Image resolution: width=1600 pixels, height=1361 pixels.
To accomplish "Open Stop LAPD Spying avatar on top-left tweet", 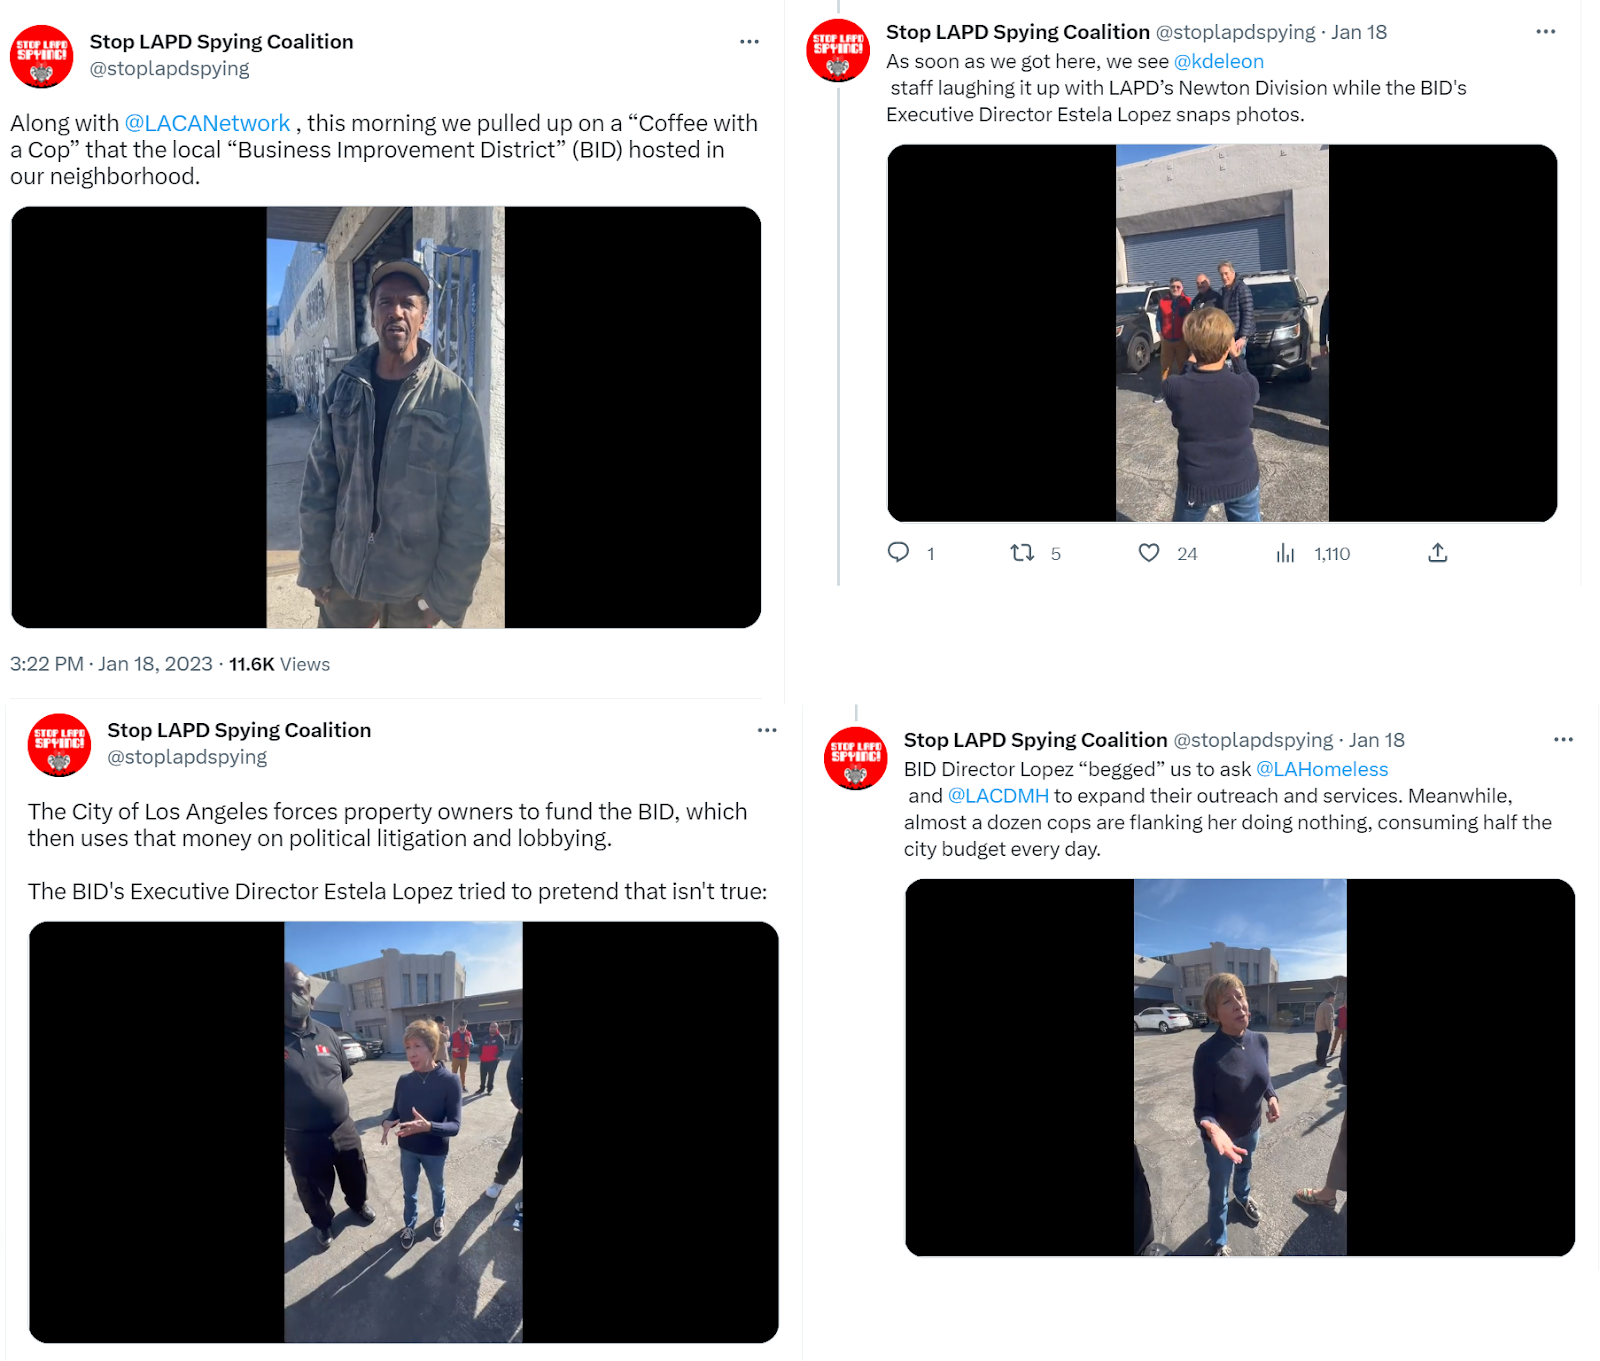I will click(x=42, y=57).
